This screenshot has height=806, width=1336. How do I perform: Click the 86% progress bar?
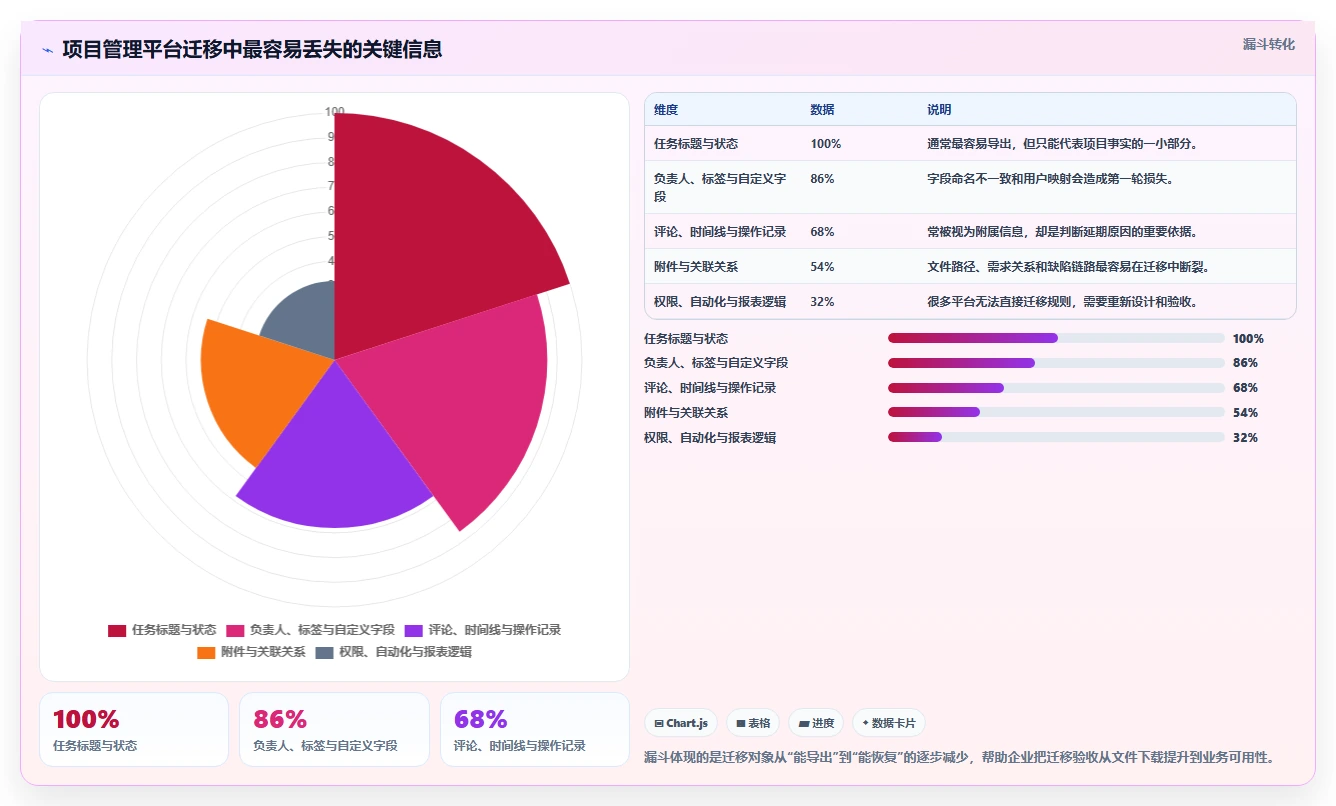(x=1056, y=363)
